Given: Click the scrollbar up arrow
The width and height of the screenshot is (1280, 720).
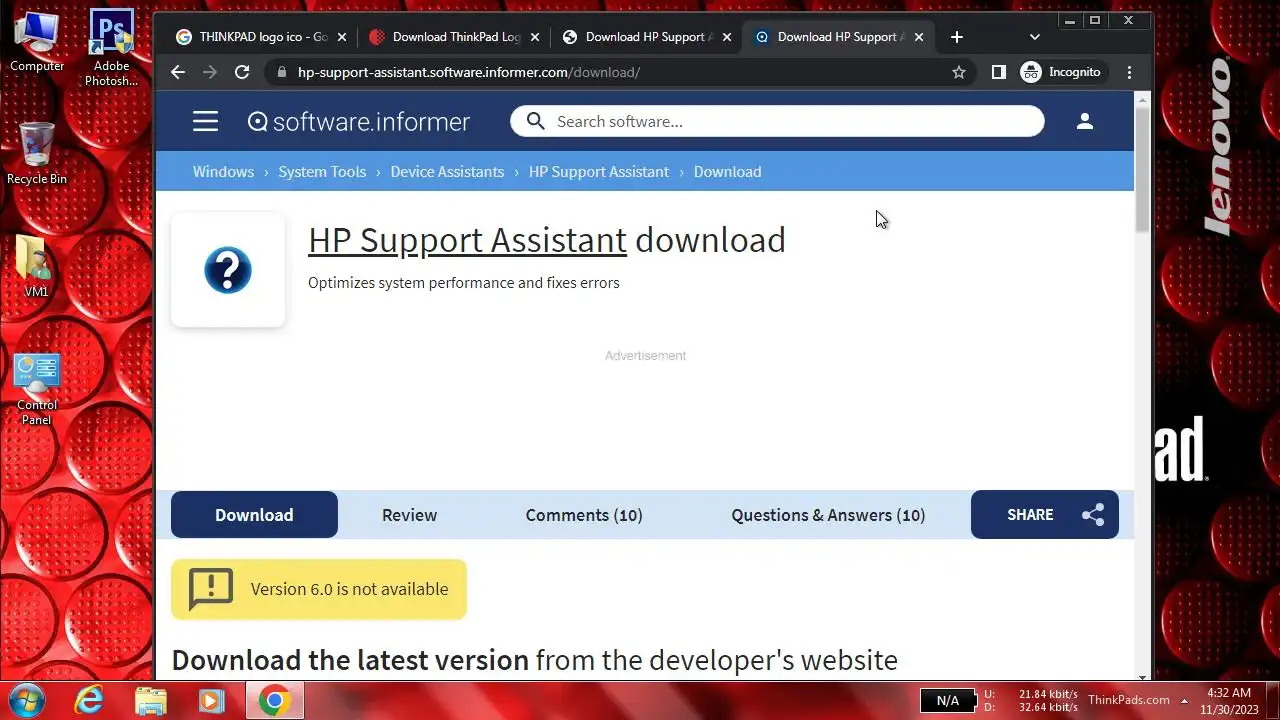Looking at the screenshot, I should [1143, 98].
